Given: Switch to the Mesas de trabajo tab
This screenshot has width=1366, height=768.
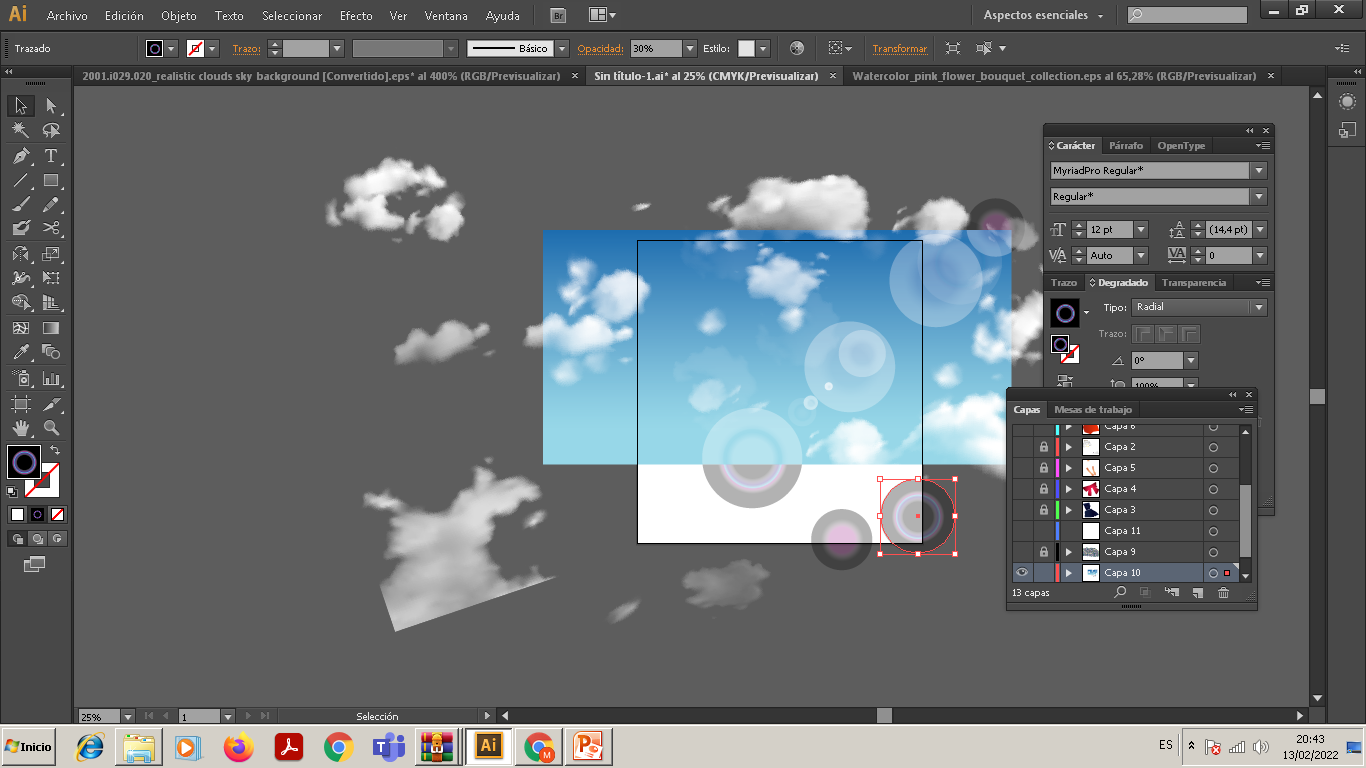Looking at the screenshot, I should (x=1093, y=410).
